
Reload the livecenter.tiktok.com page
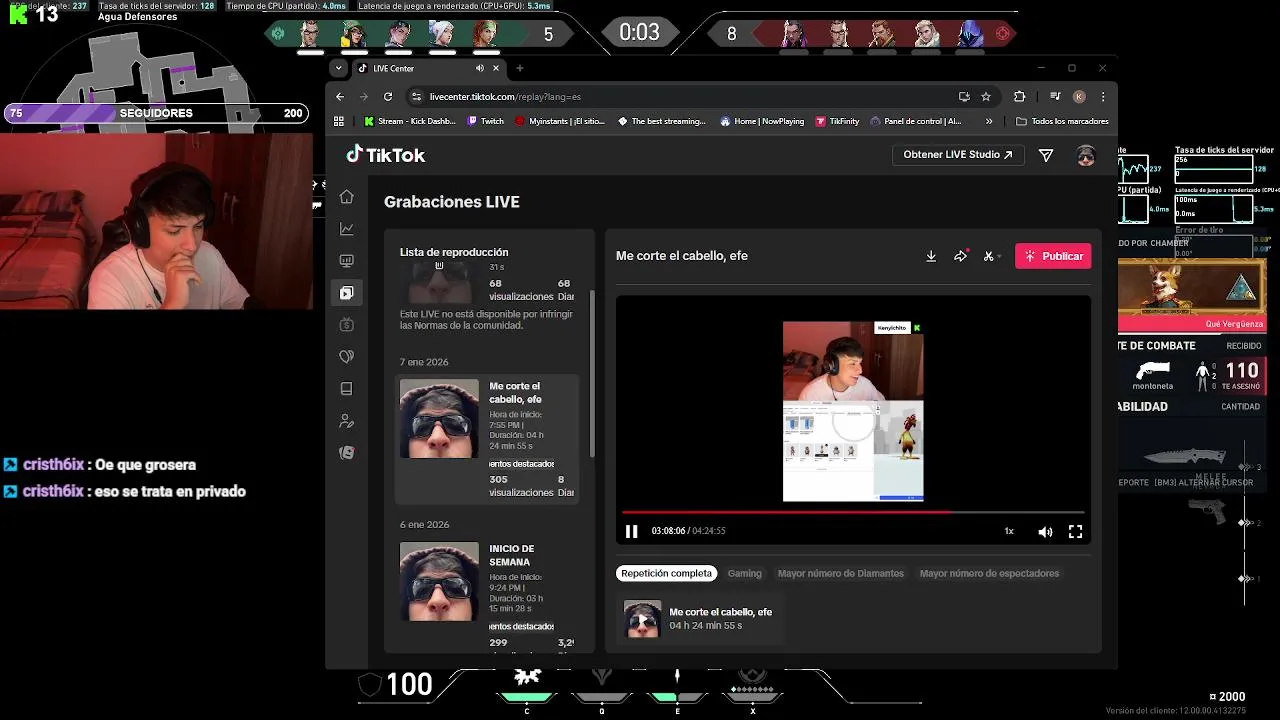388,97
